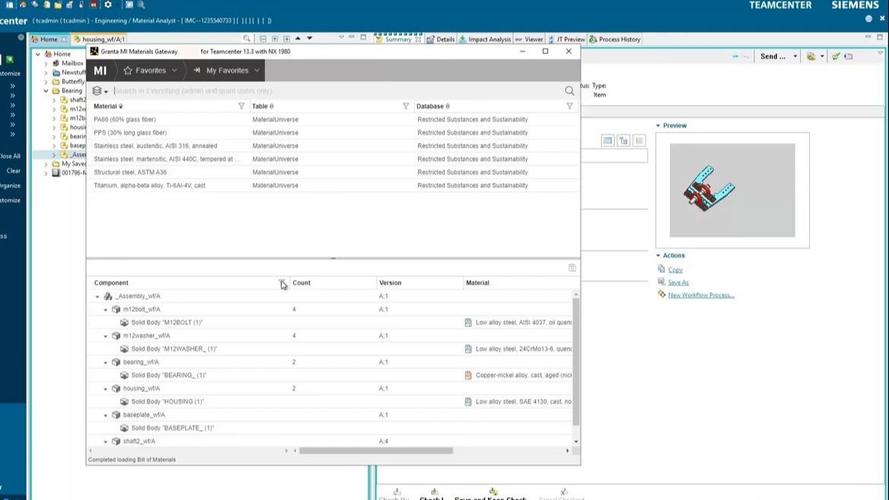Click the Save As action link
This screenshot has width=889, height=500.
pyautogui.click(x=678, y=282)
